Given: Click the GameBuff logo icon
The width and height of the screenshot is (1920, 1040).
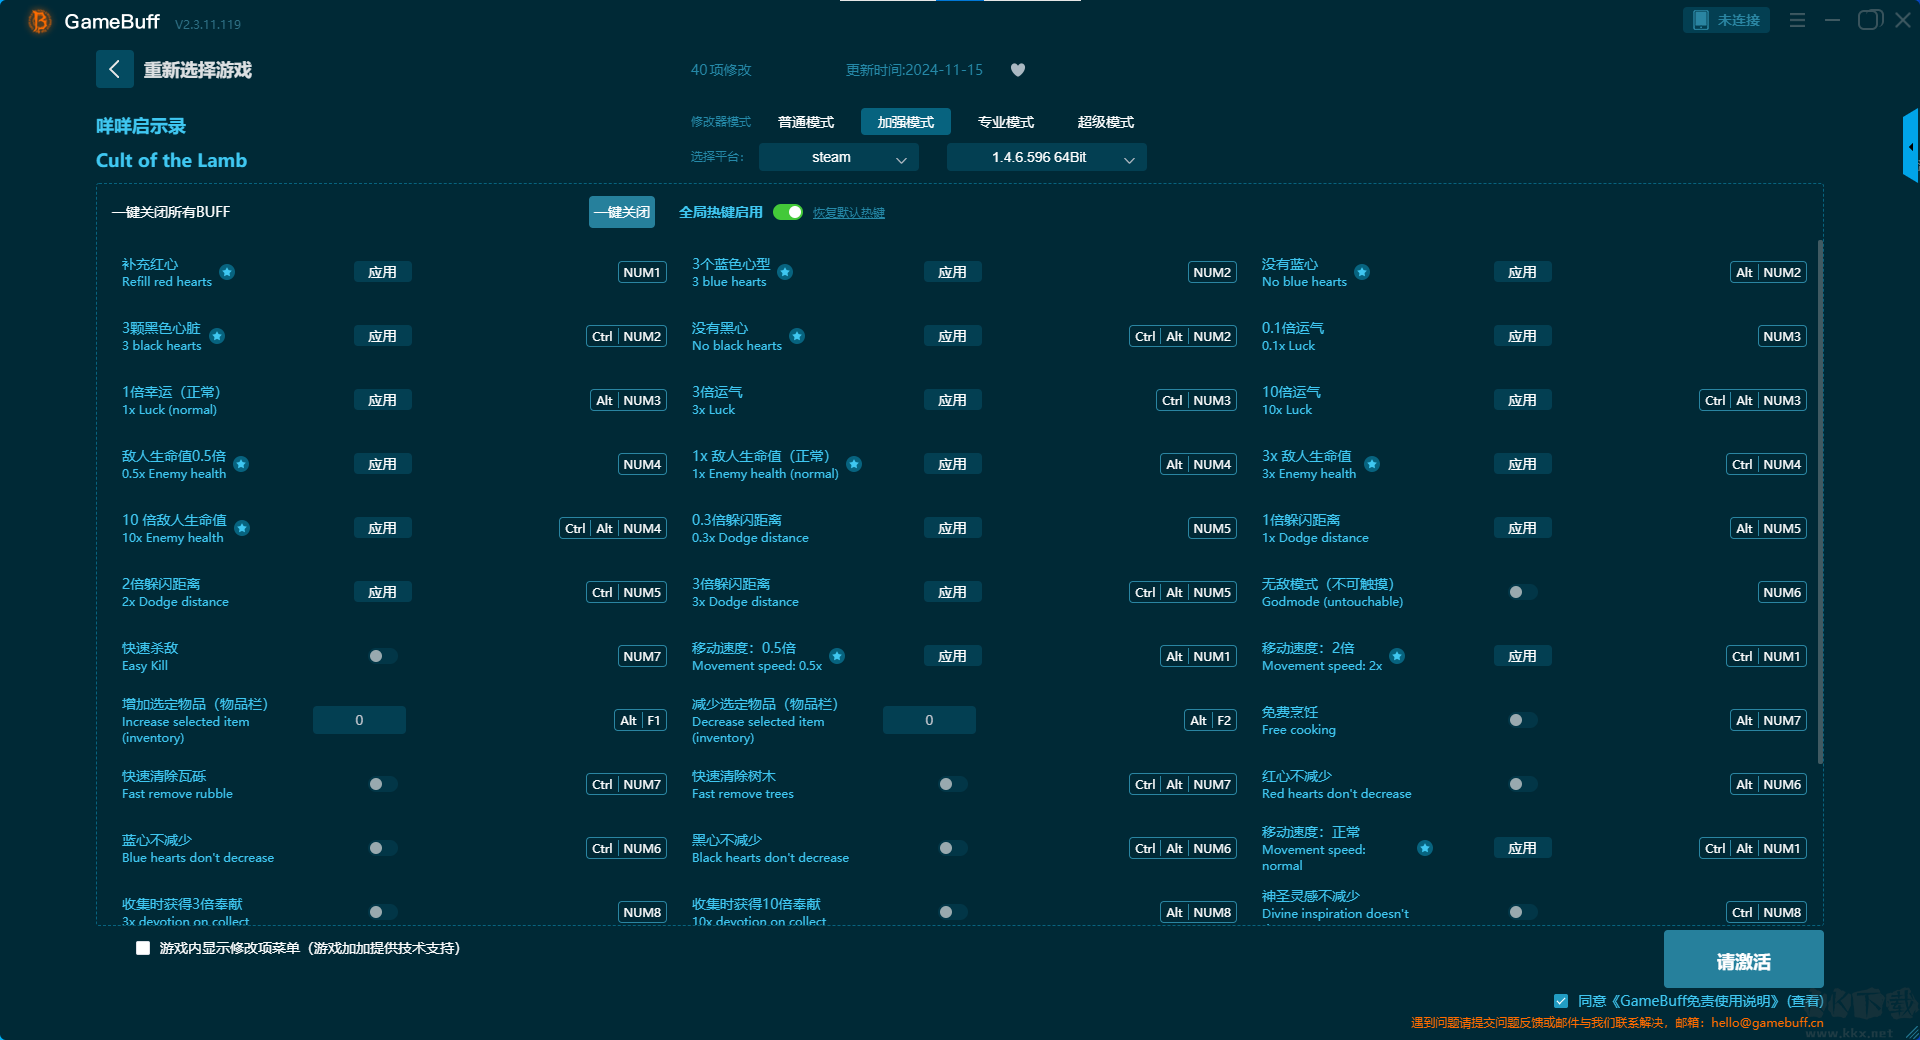Looking at the screenshot, I should tap(40, 21).
